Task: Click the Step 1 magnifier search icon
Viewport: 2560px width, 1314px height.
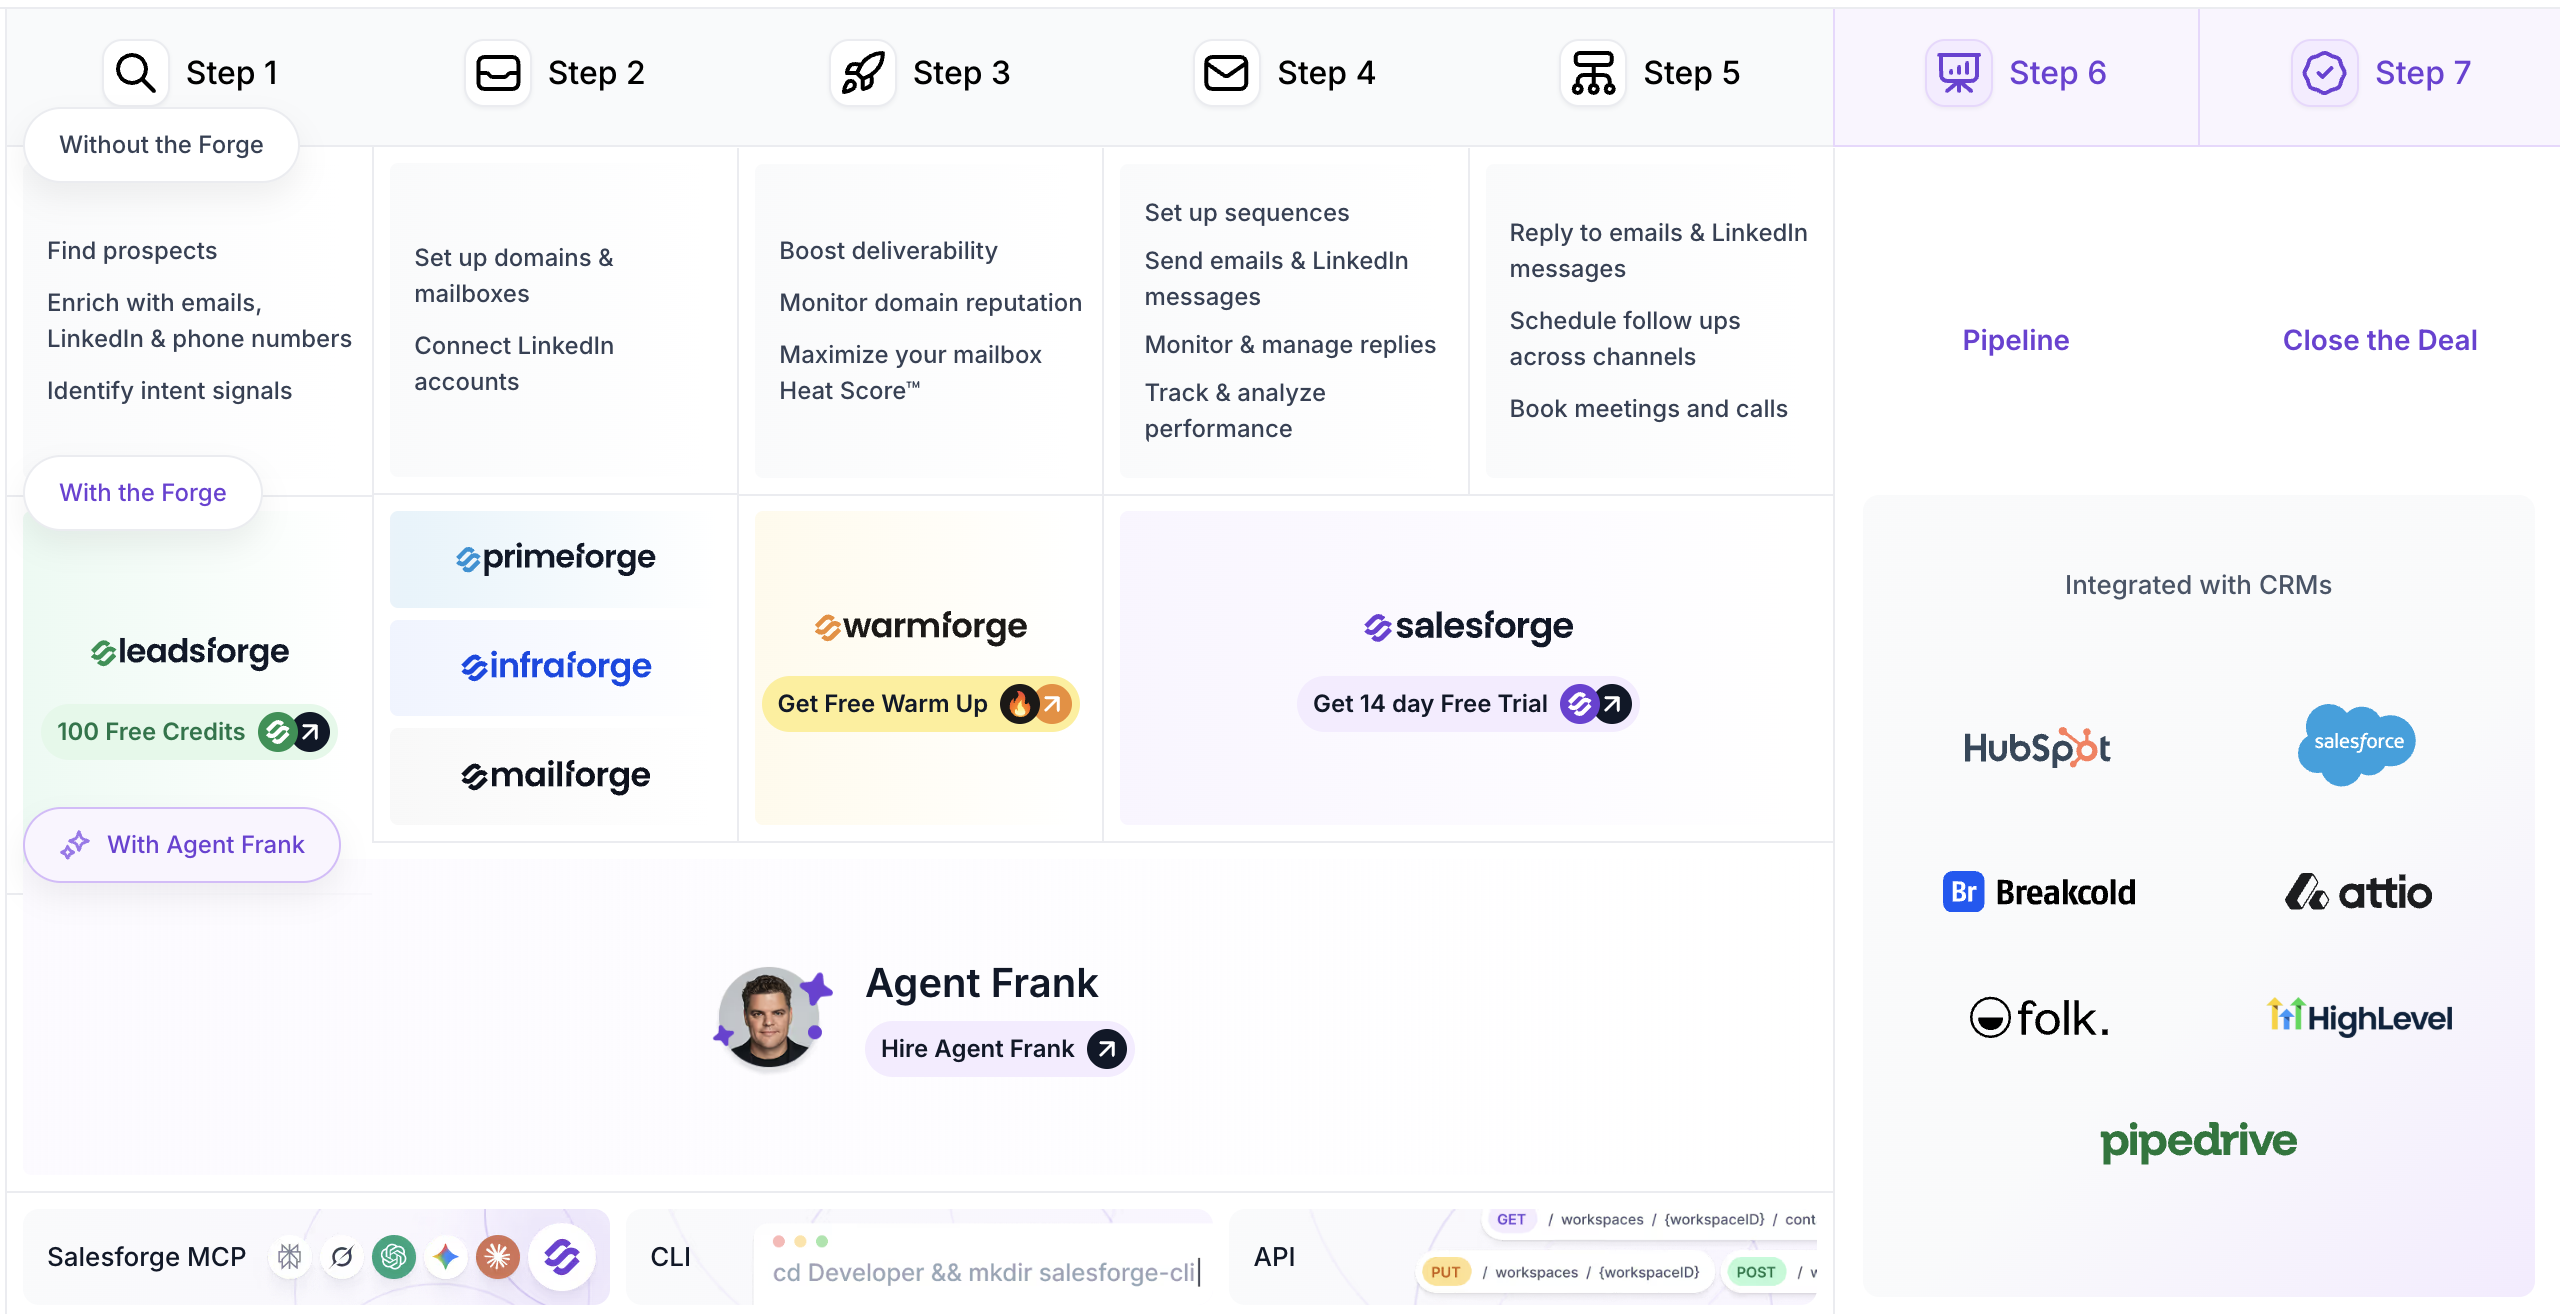Action: pos(135,73)
